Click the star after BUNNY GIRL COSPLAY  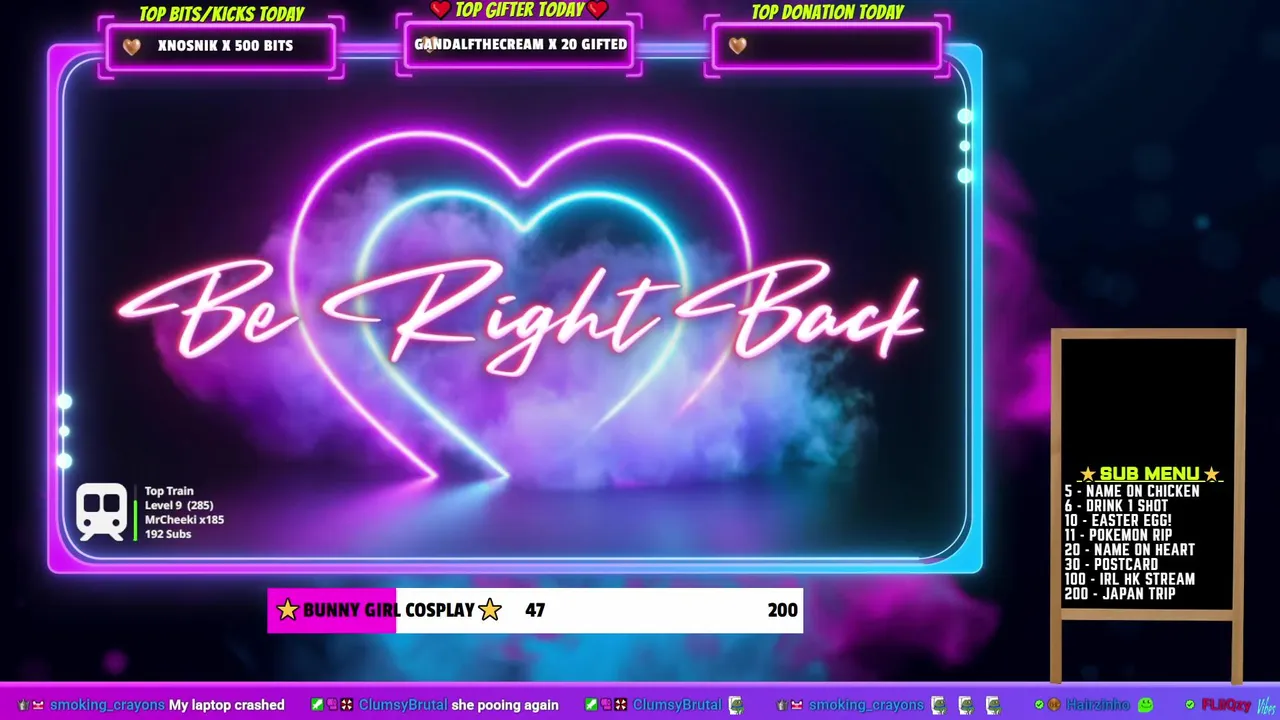(490, 610)
